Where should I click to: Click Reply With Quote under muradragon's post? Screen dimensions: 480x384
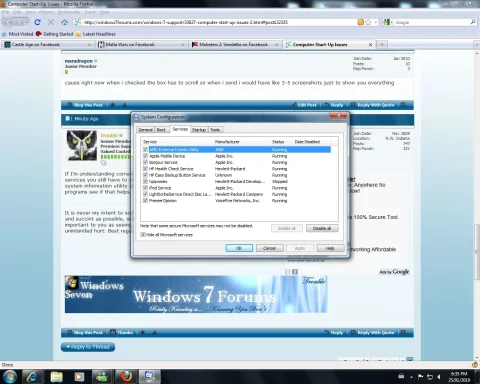pos(373,105)
